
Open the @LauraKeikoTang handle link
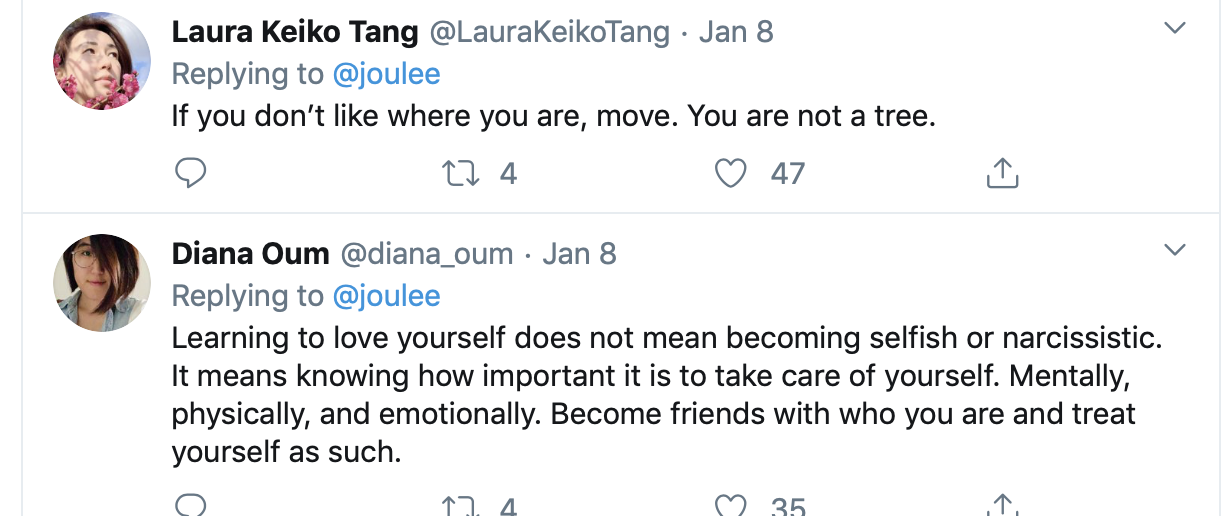[x=549, y=32]
